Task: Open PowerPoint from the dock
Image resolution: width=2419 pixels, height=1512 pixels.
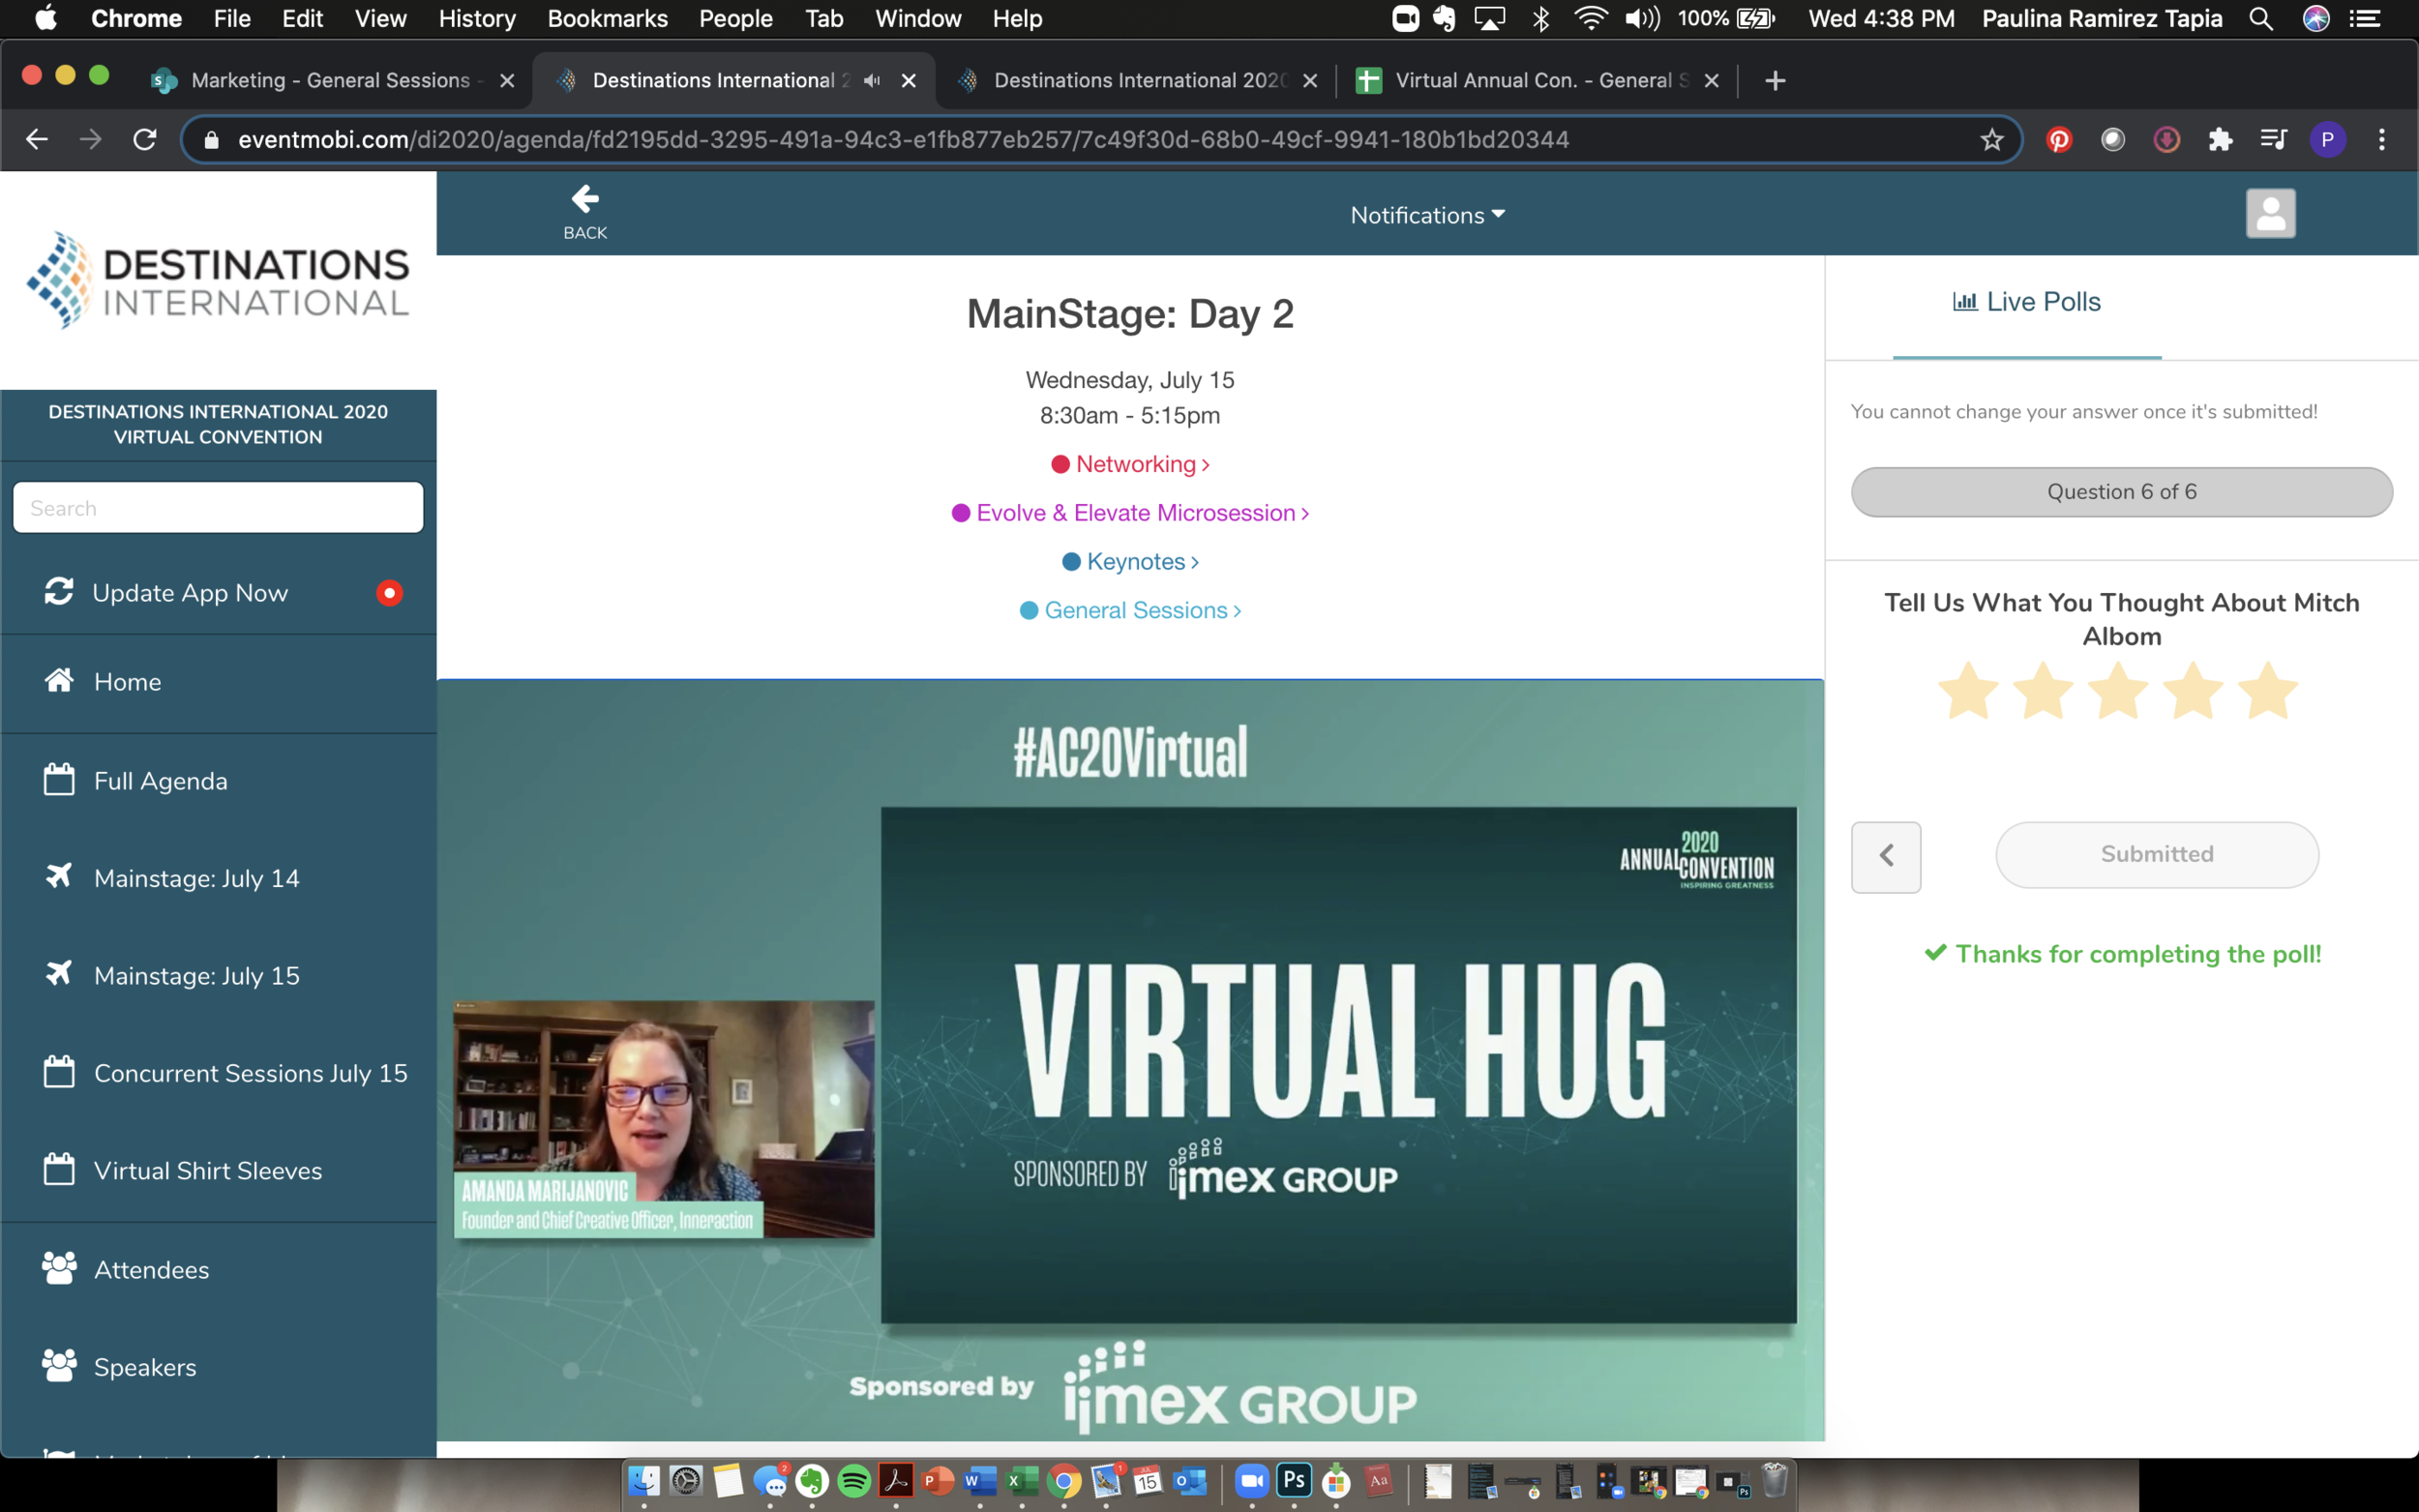Action: (x=937, y=1481)
